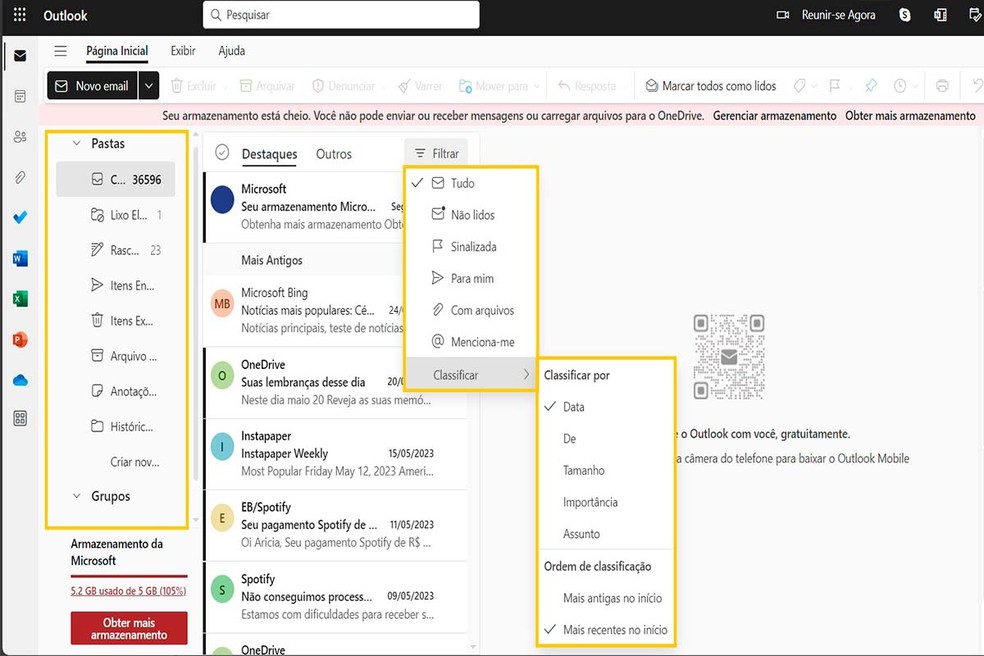Image resolution: width=984 pixels, height=656 pixels.
Task: Open the Exibir menu
Action: (182, 50)
